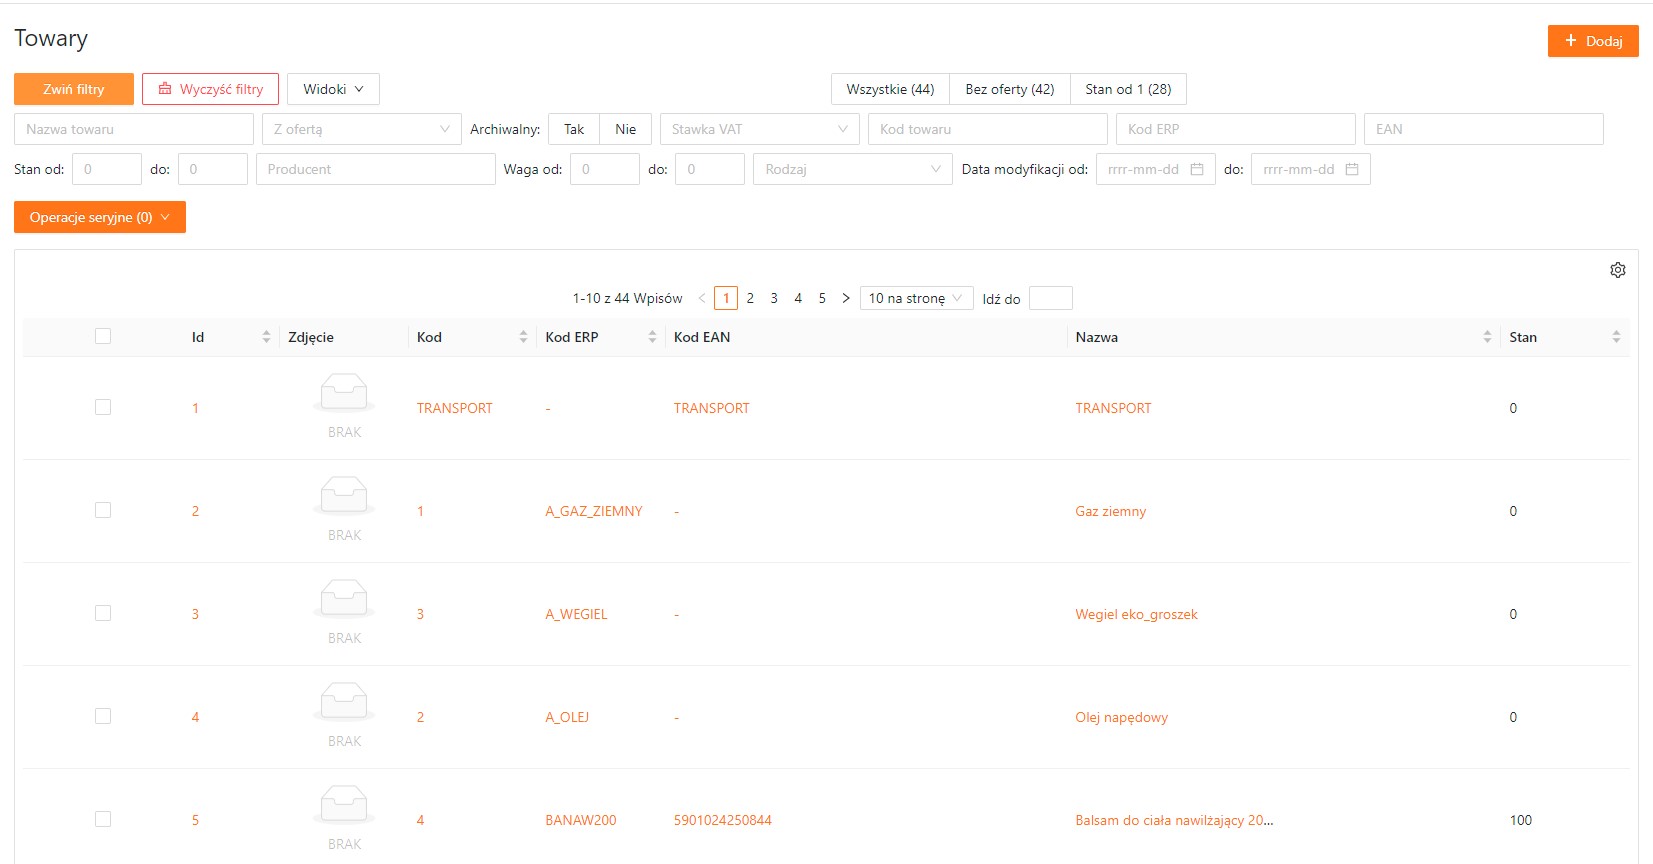Focus the Nazwa towaru input field
The width and height of the screenshot is (1653, 864).
133,129
